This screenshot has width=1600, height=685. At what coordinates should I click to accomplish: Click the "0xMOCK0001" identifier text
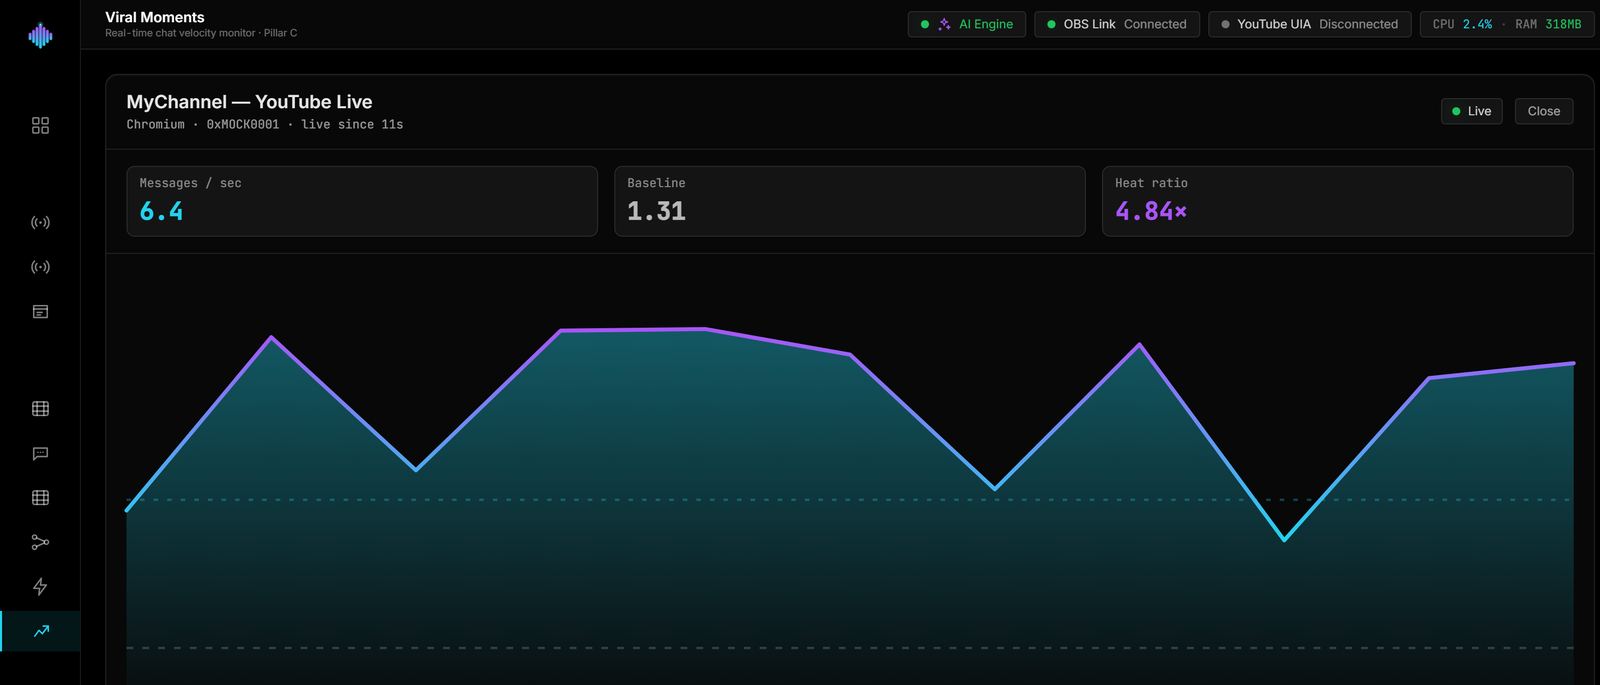pos(243,124)
